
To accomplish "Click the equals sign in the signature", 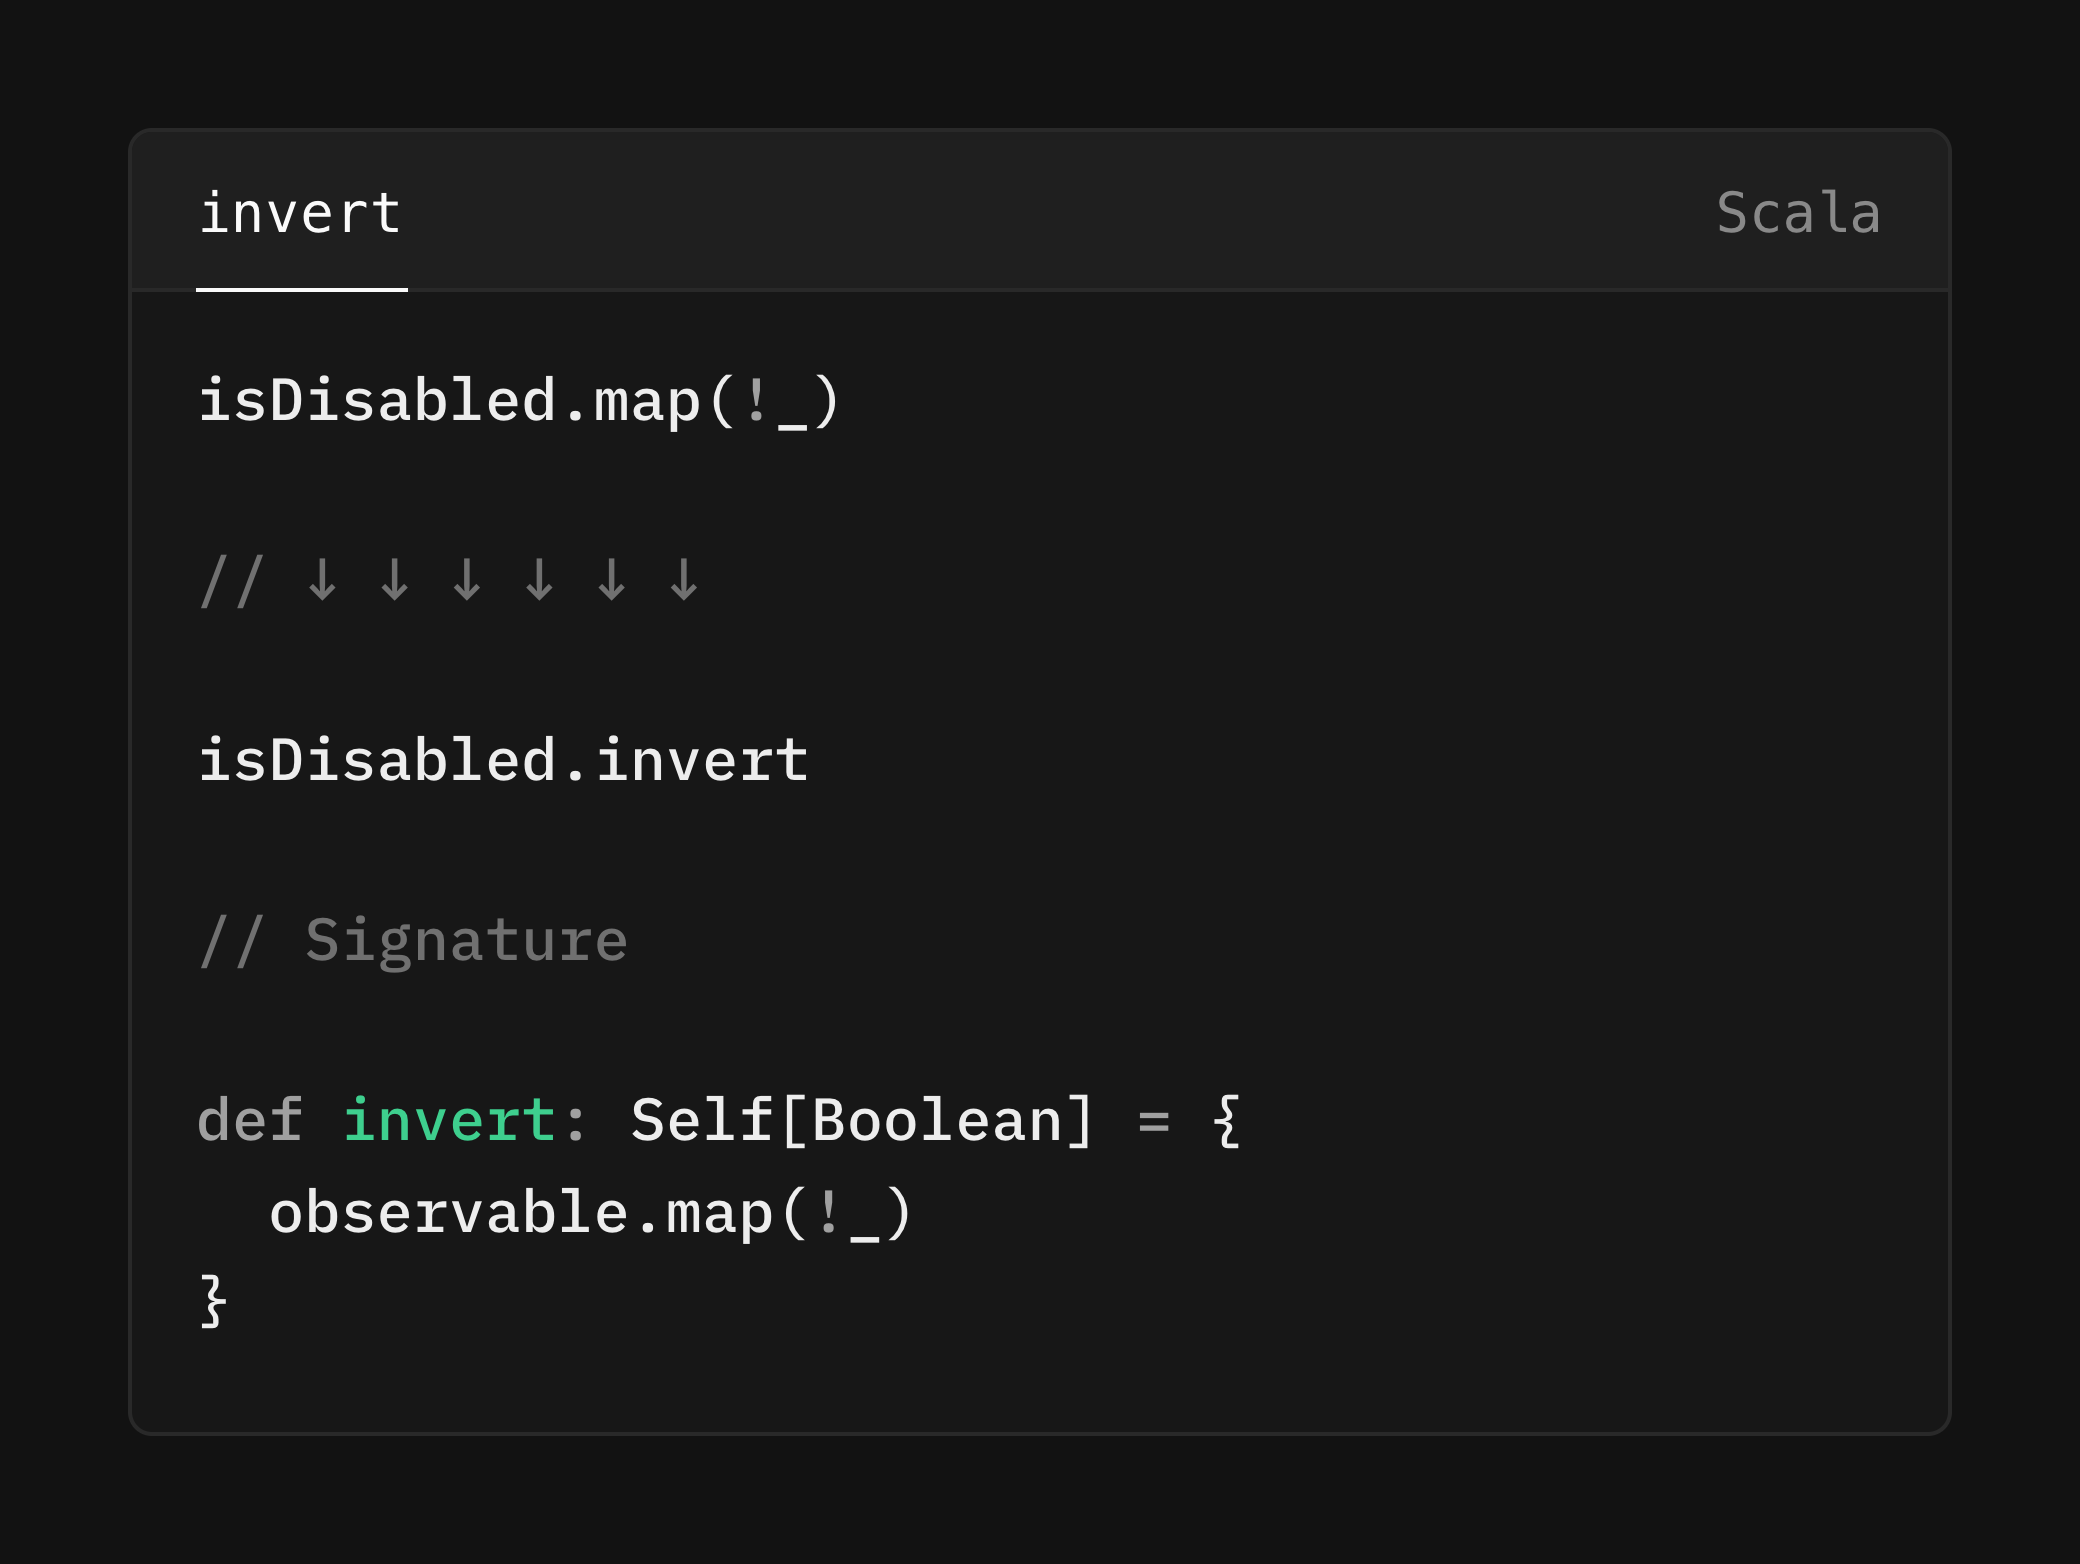I will click(x=1154, y=1122).
